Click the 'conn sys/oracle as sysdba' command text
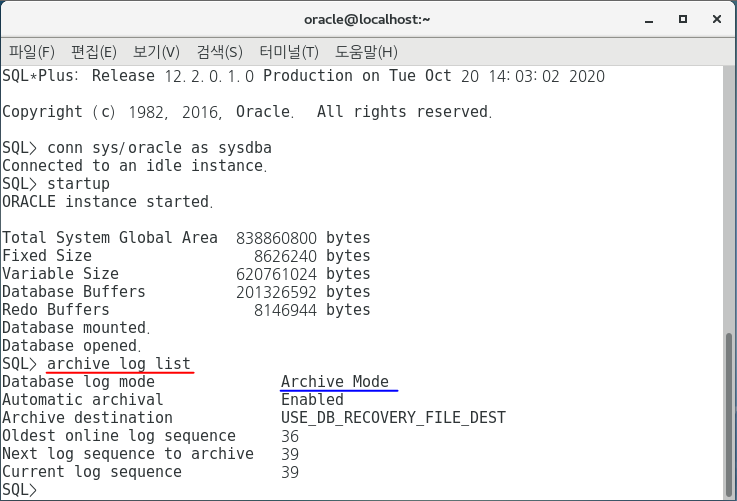Image resolution: width=737 pixels, height=501 pixels. click(159, 148)
